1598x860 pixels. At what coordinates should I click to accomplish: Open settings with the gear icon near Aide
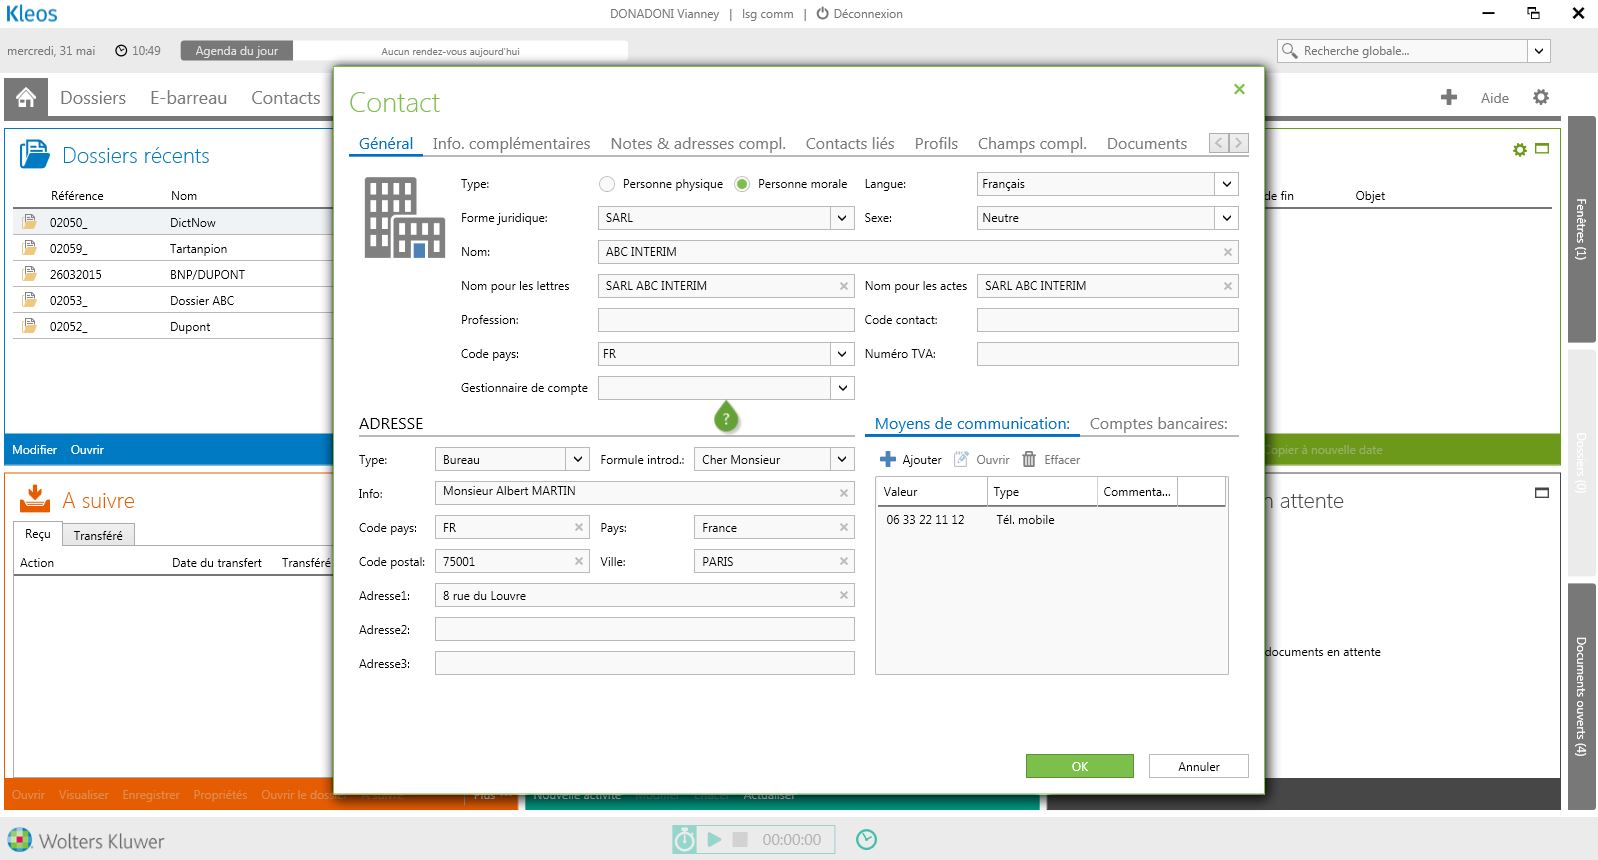[1540, 97]
